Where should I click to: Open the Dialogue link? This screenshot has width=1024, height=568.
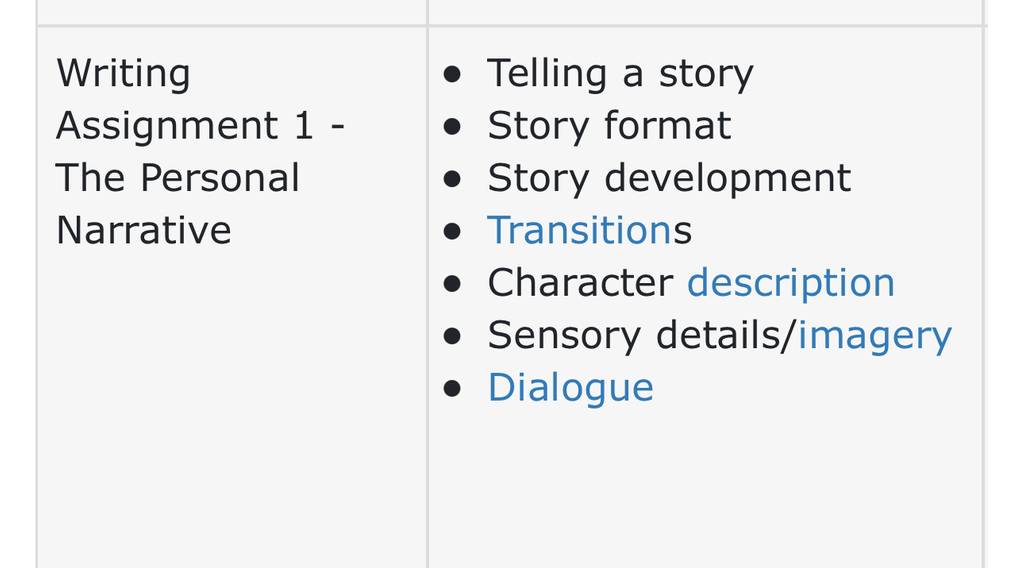[570, 388]
